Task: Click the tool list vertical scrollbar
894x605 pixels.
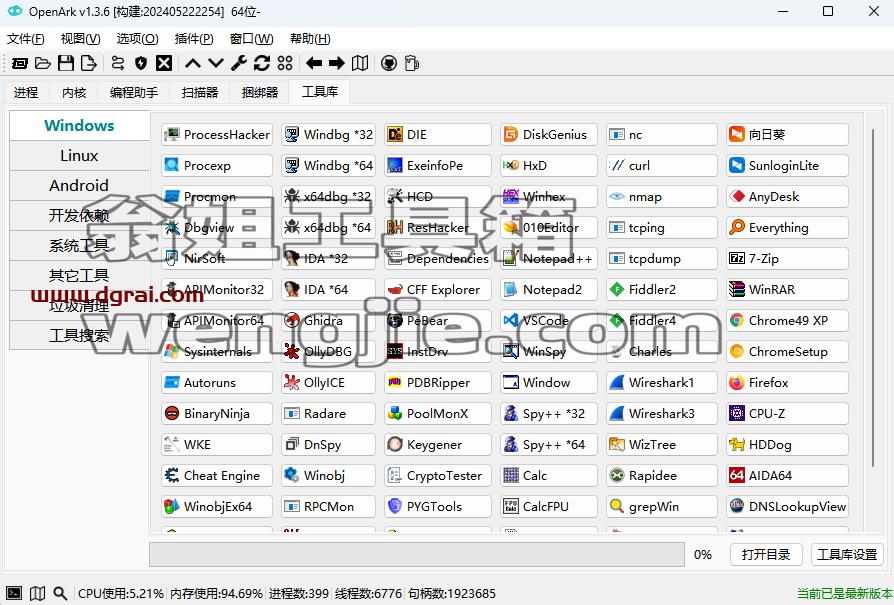Action: pos(873,297)
